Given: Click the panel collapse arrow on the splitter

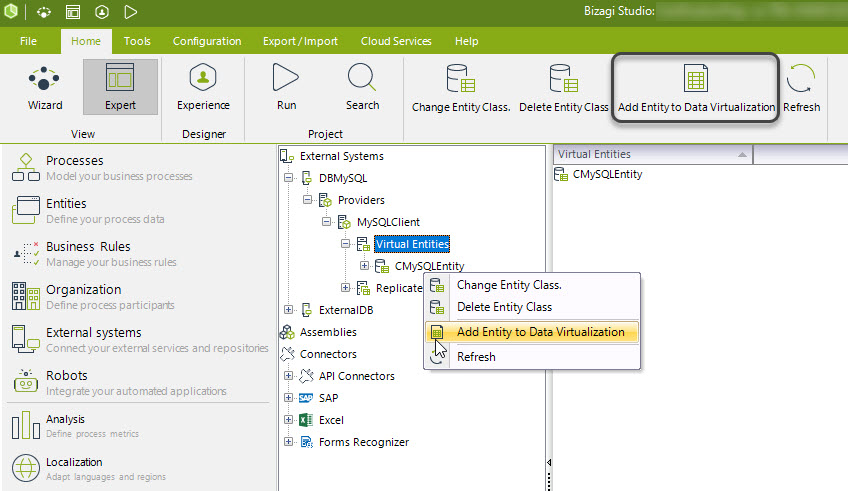Looking at the screenshot, I should (x=549, y=462).
